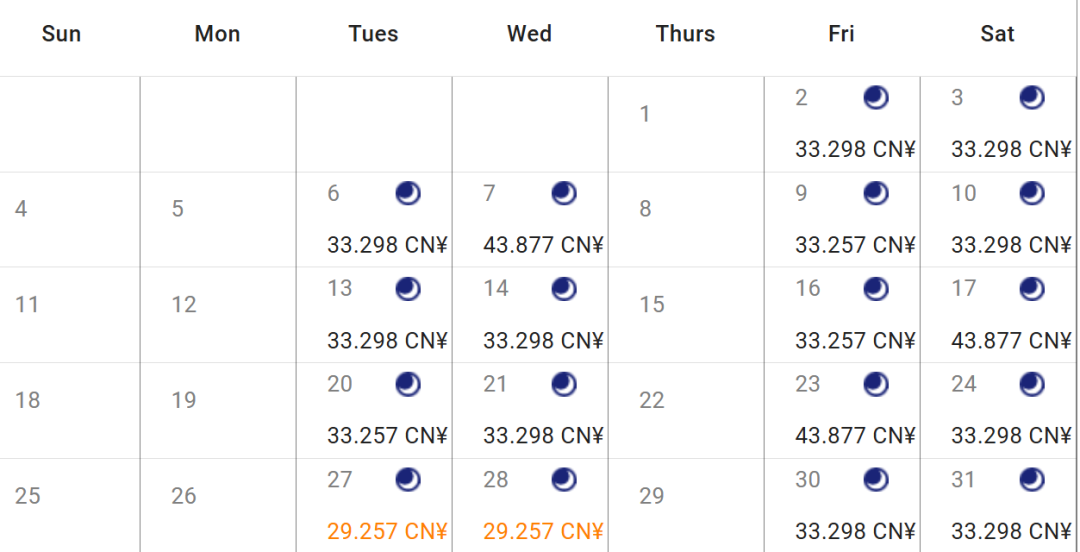The width and height of the screenshot is (1080, 552).
Task: Click date 31 in the calendar
Action: pos(963,480)
